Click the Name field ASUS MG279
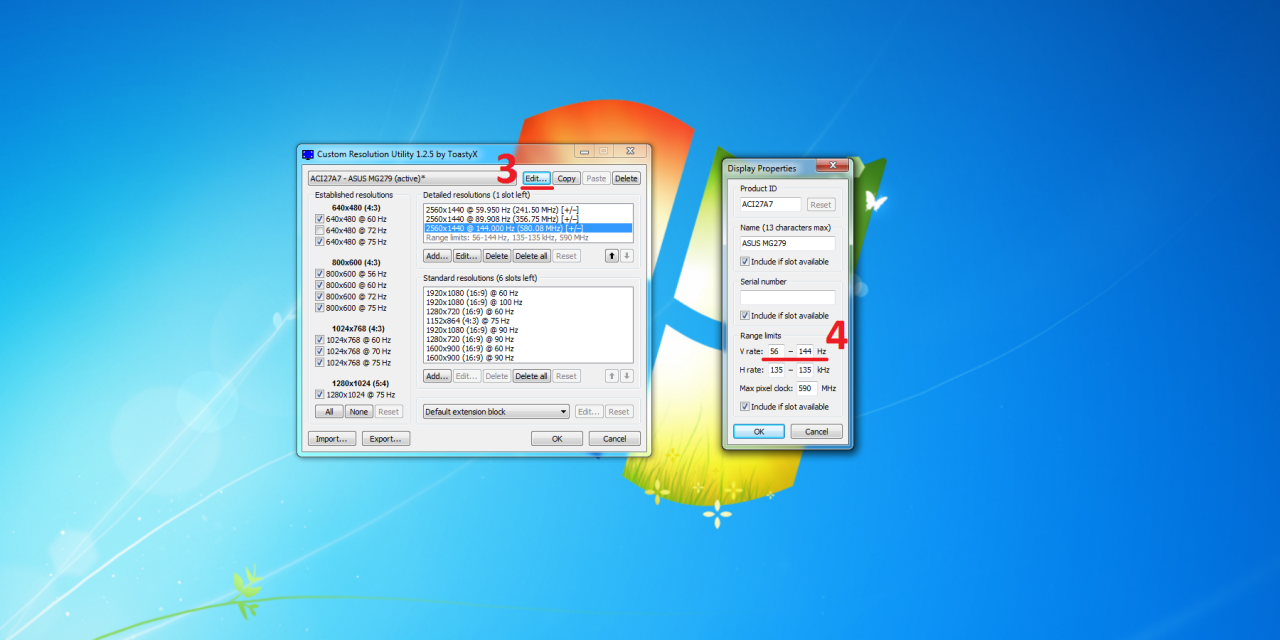 click(787, 243)
